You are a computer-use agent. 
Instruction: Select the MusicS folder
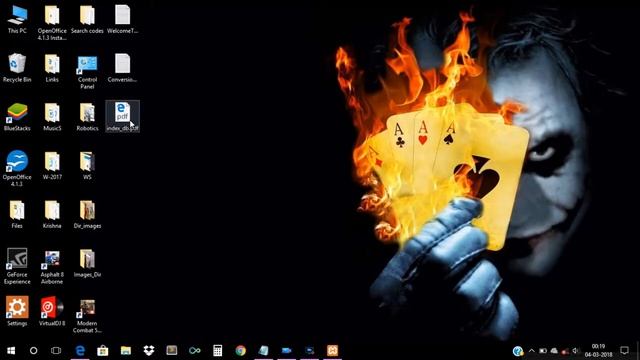pyautogui.click(x=52, y=117)
